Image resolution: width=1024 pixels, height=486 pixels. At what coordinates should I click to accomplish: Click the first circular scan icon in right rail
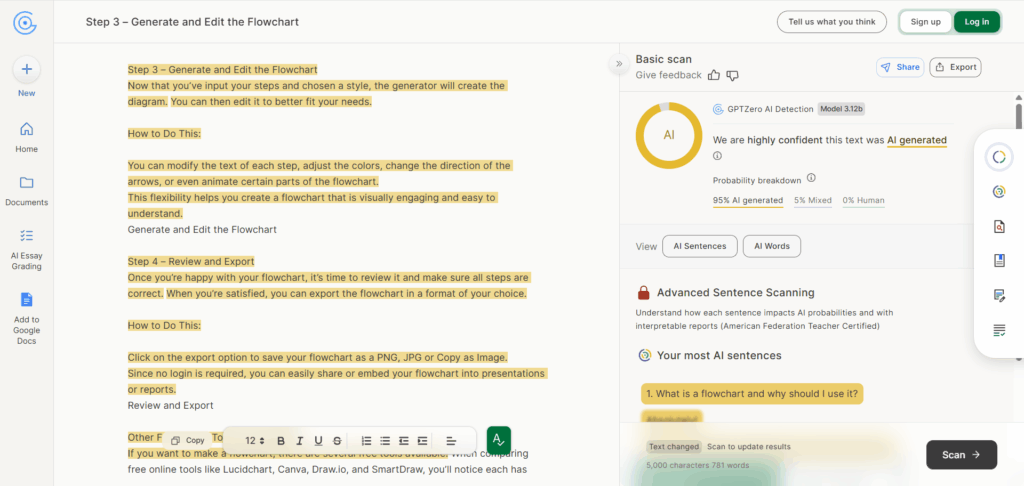pyautogui.click(x=999, y=157)
